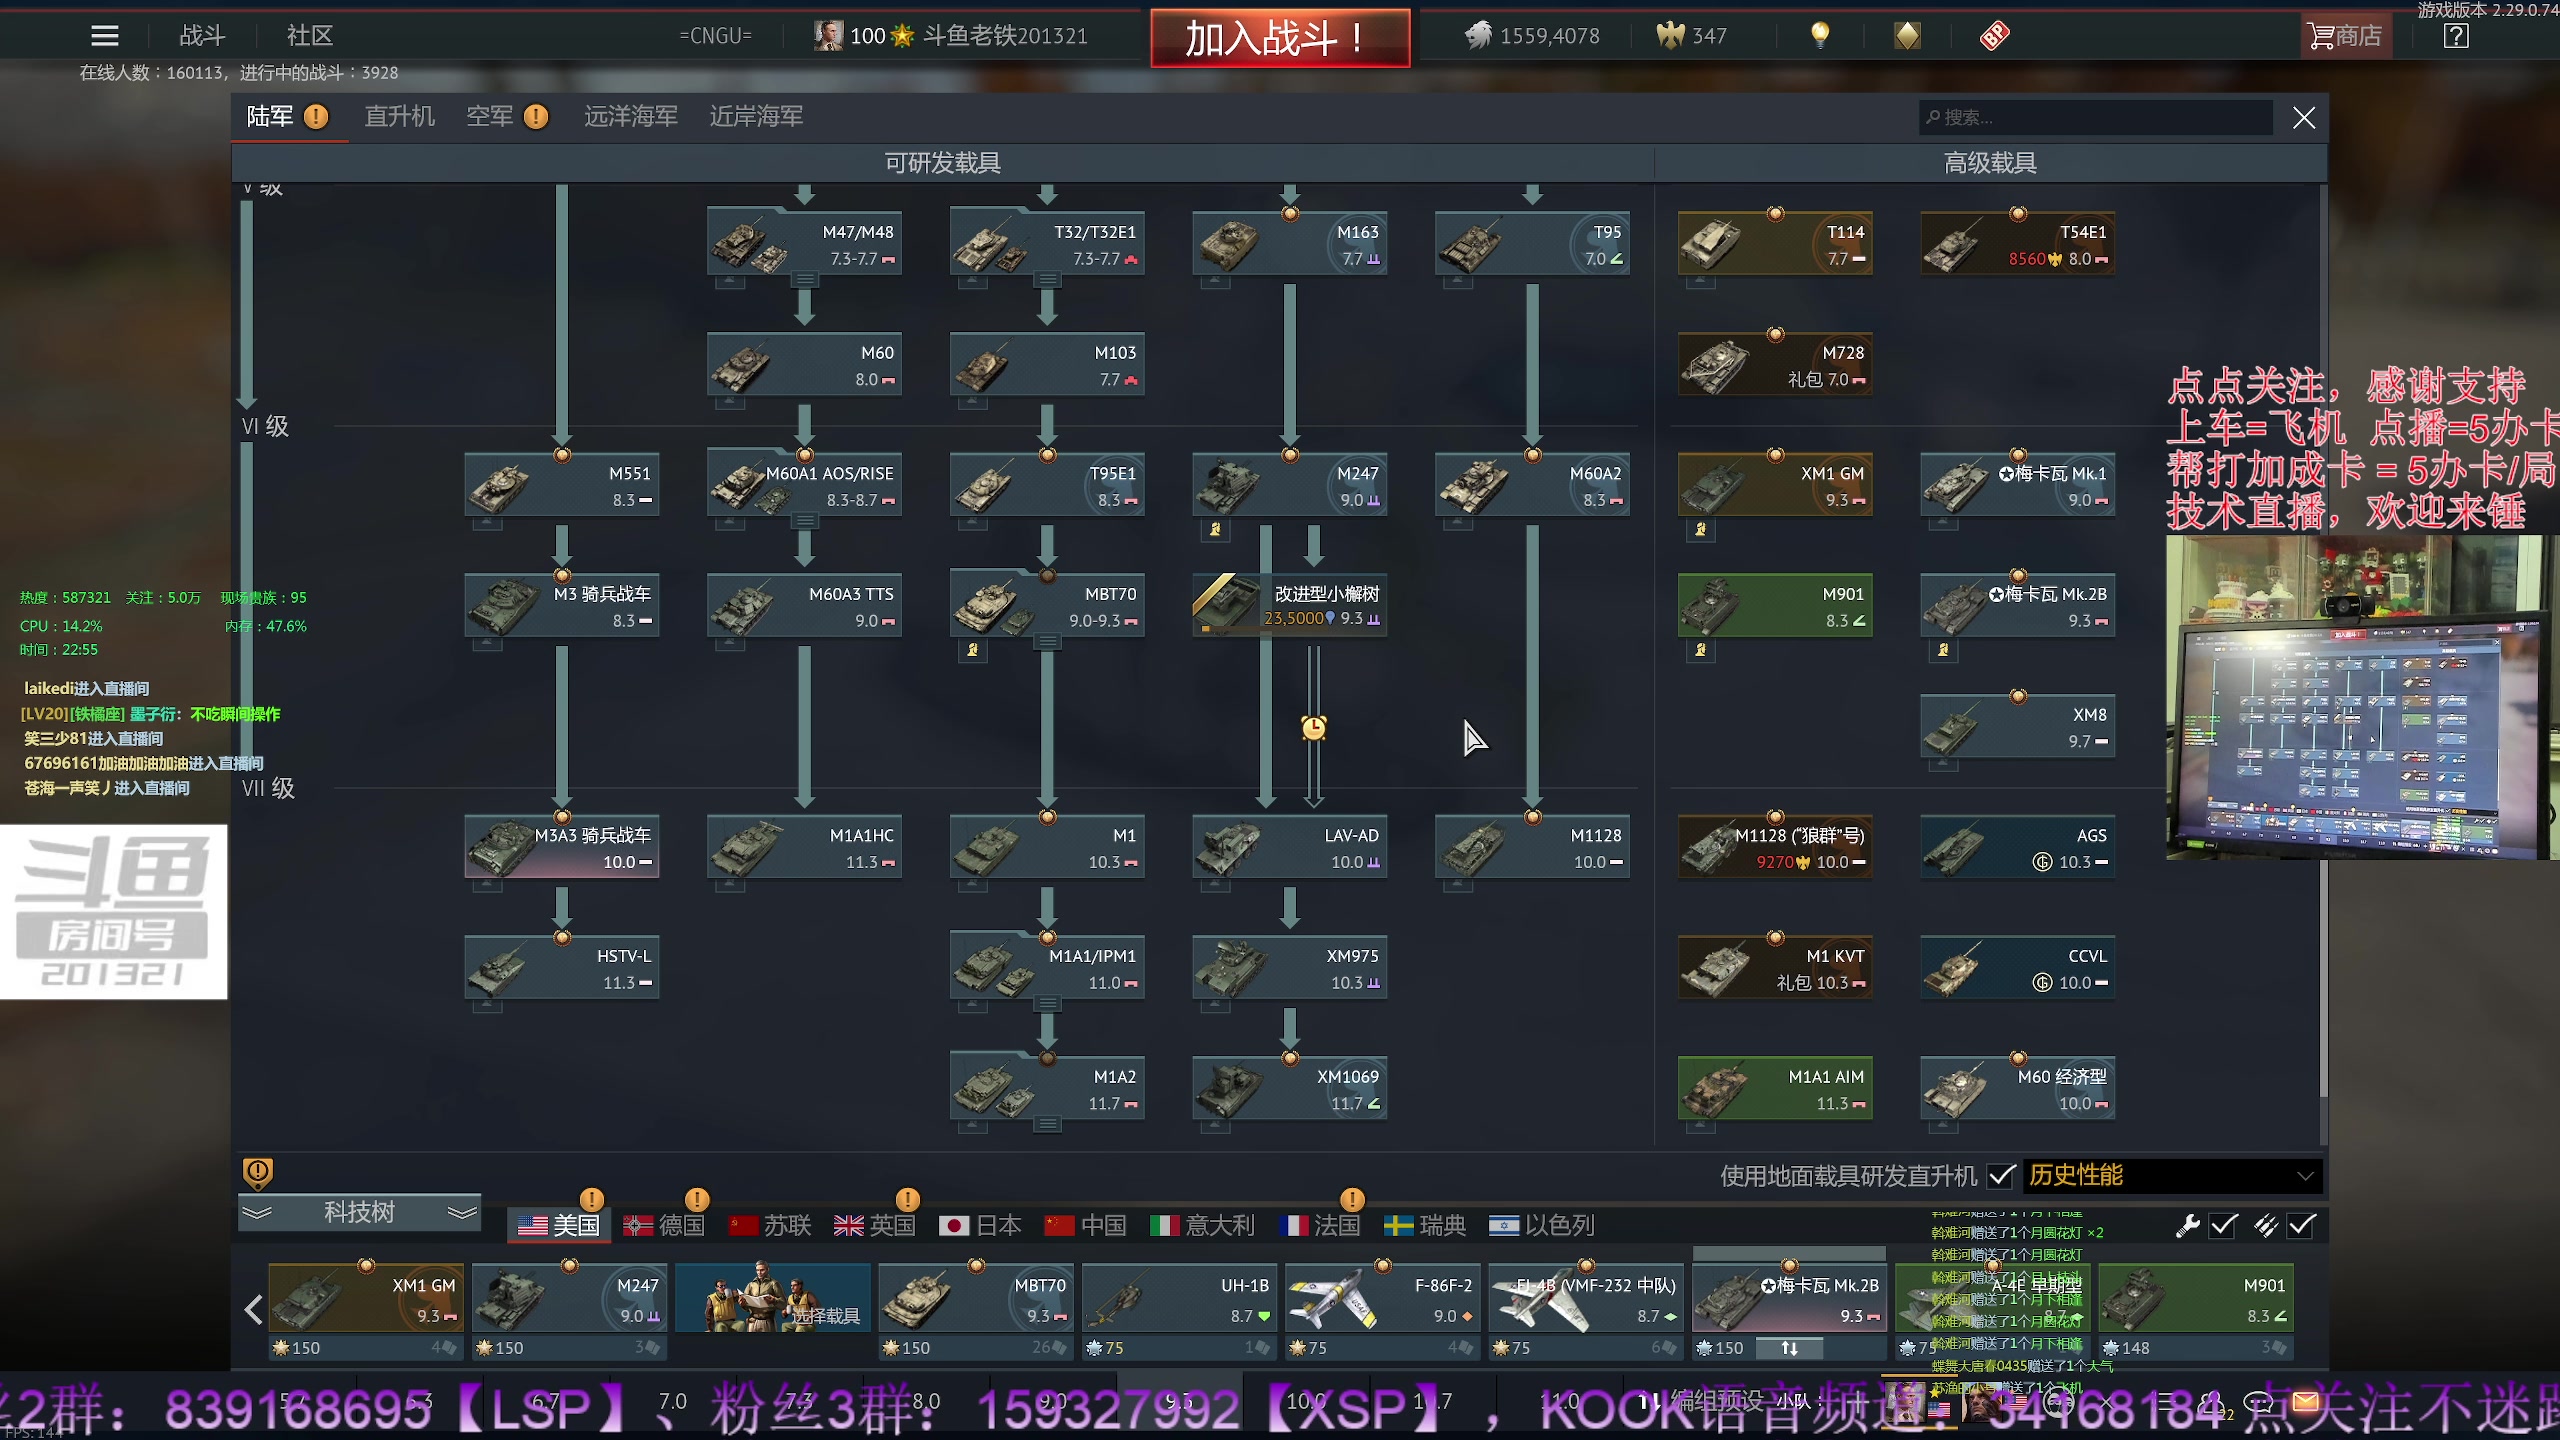Expand the 科技树 panel selector
The height and width of the screenshot is (1440, 2560).
[x=359, y=1212]
